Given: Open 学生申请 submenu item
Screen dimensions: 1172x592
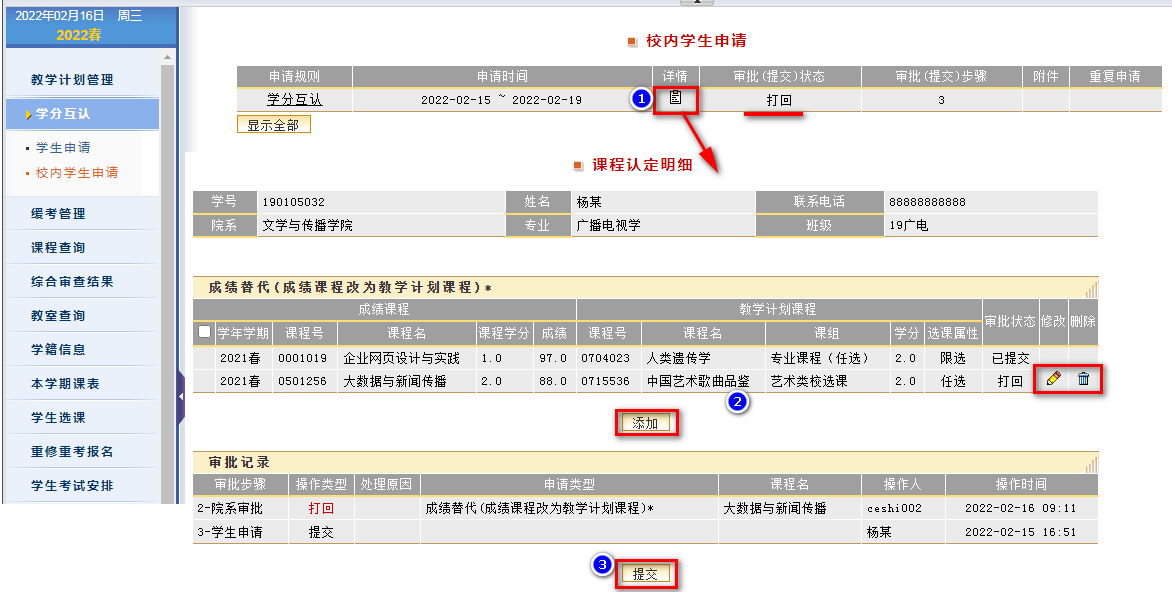Looking at the screenshot, I should click(63, 148).
